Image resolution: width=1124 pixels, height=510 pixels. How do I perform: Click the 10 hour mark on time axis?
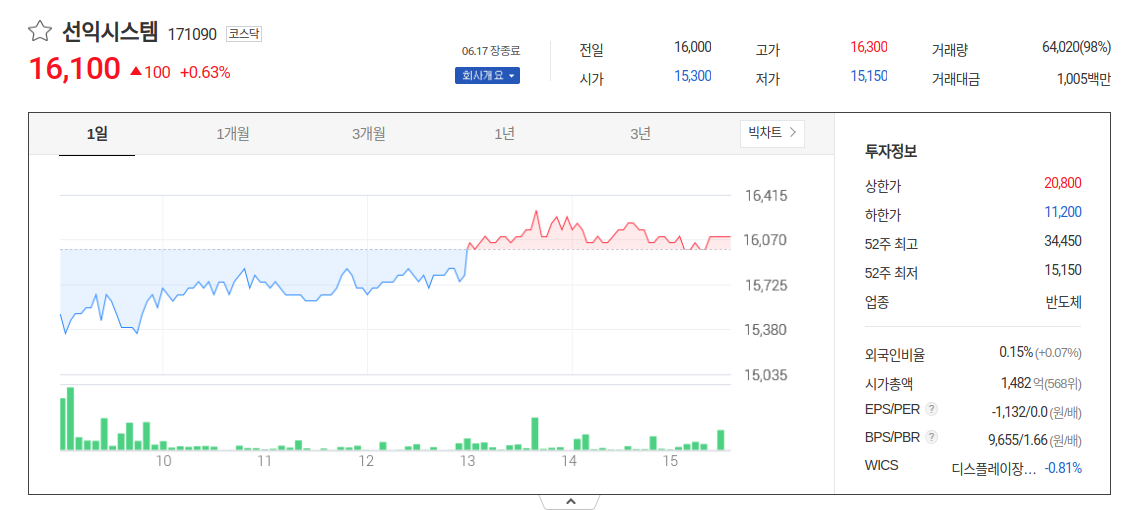(163, 462)
